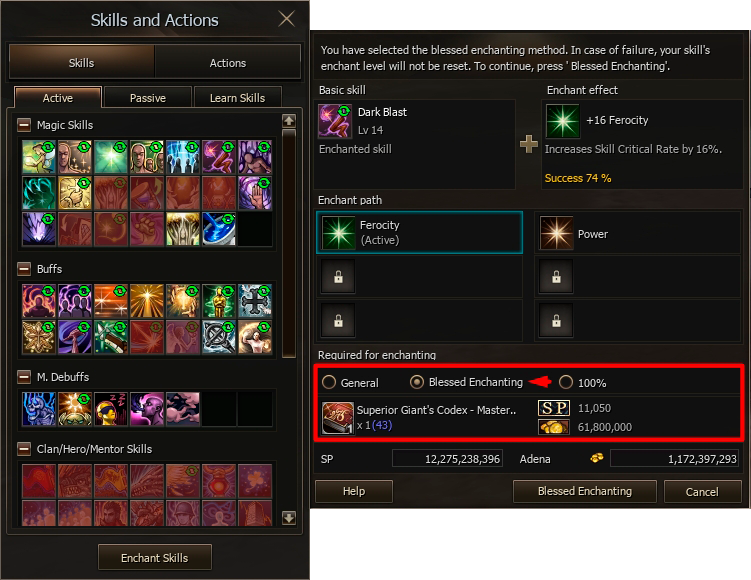Click the +16 Ferocity enchant effect icon
The height and width of the screenshot is (580, 751).
click(561, 122)
